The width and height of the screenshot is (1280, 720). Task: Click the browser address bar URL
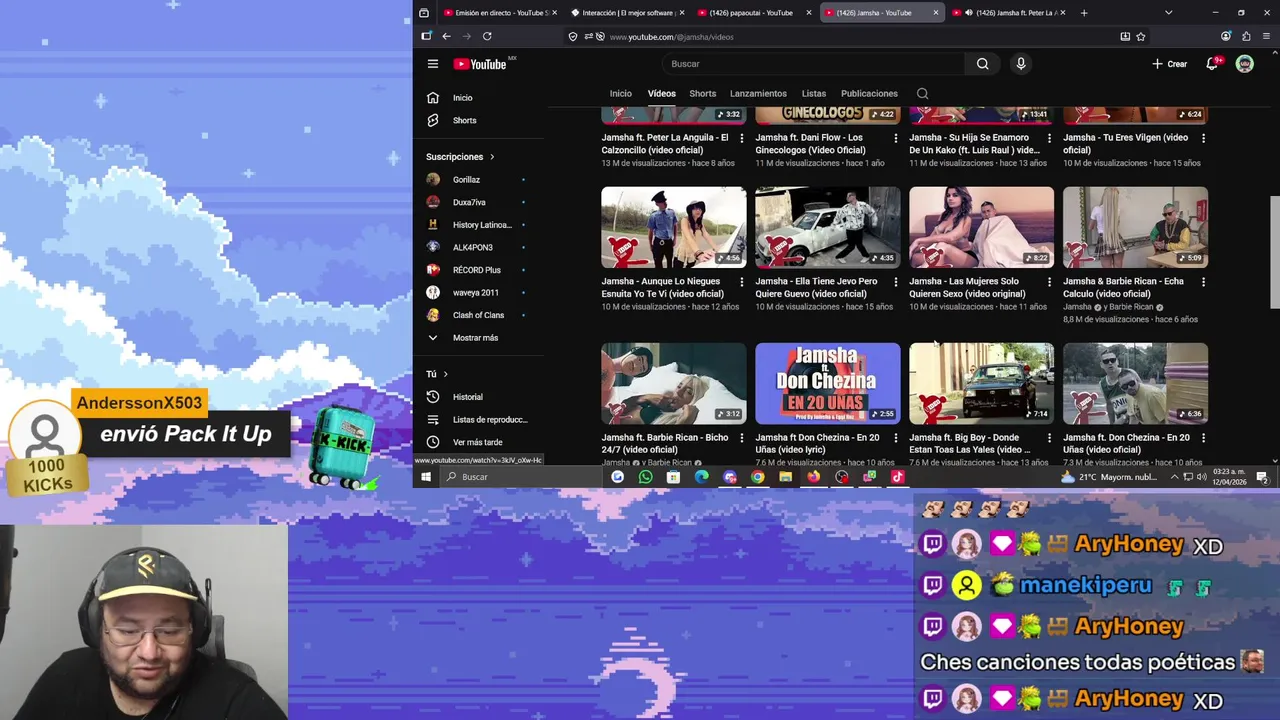[x=671, y=37]
